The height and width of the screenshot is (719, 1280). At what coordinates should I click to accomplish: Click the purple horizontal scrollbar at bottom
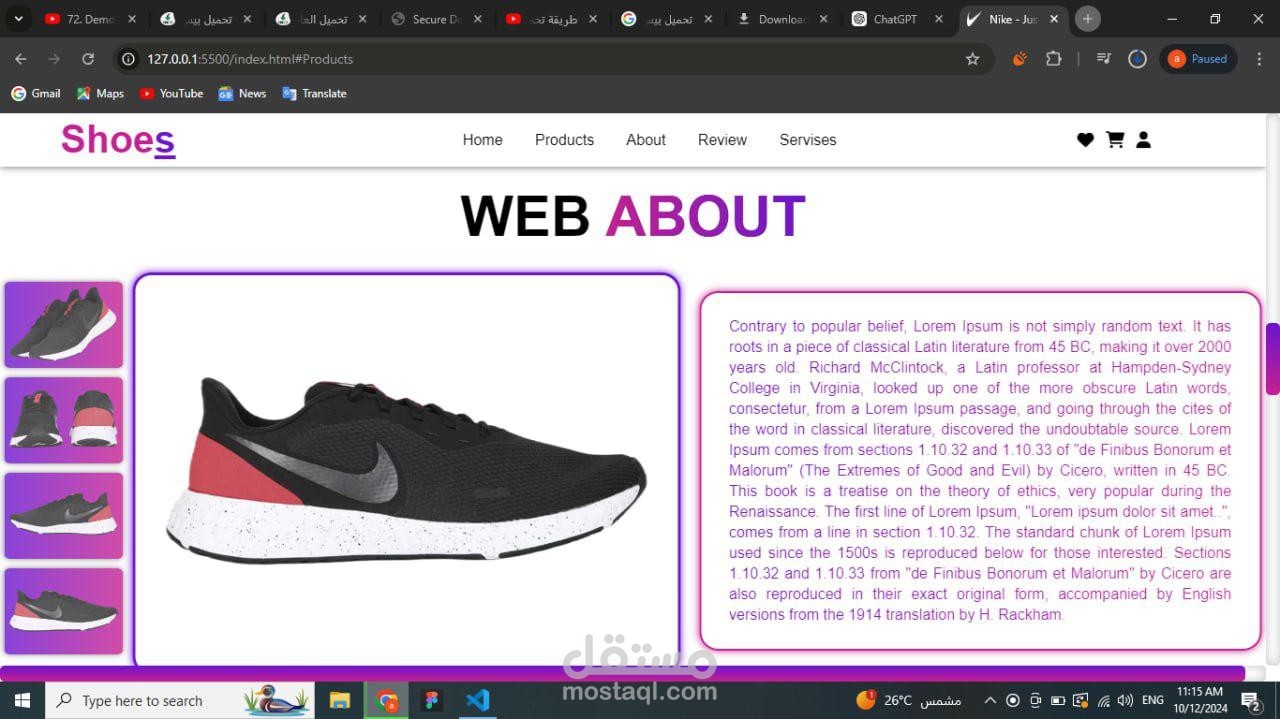tap(622, 673)
